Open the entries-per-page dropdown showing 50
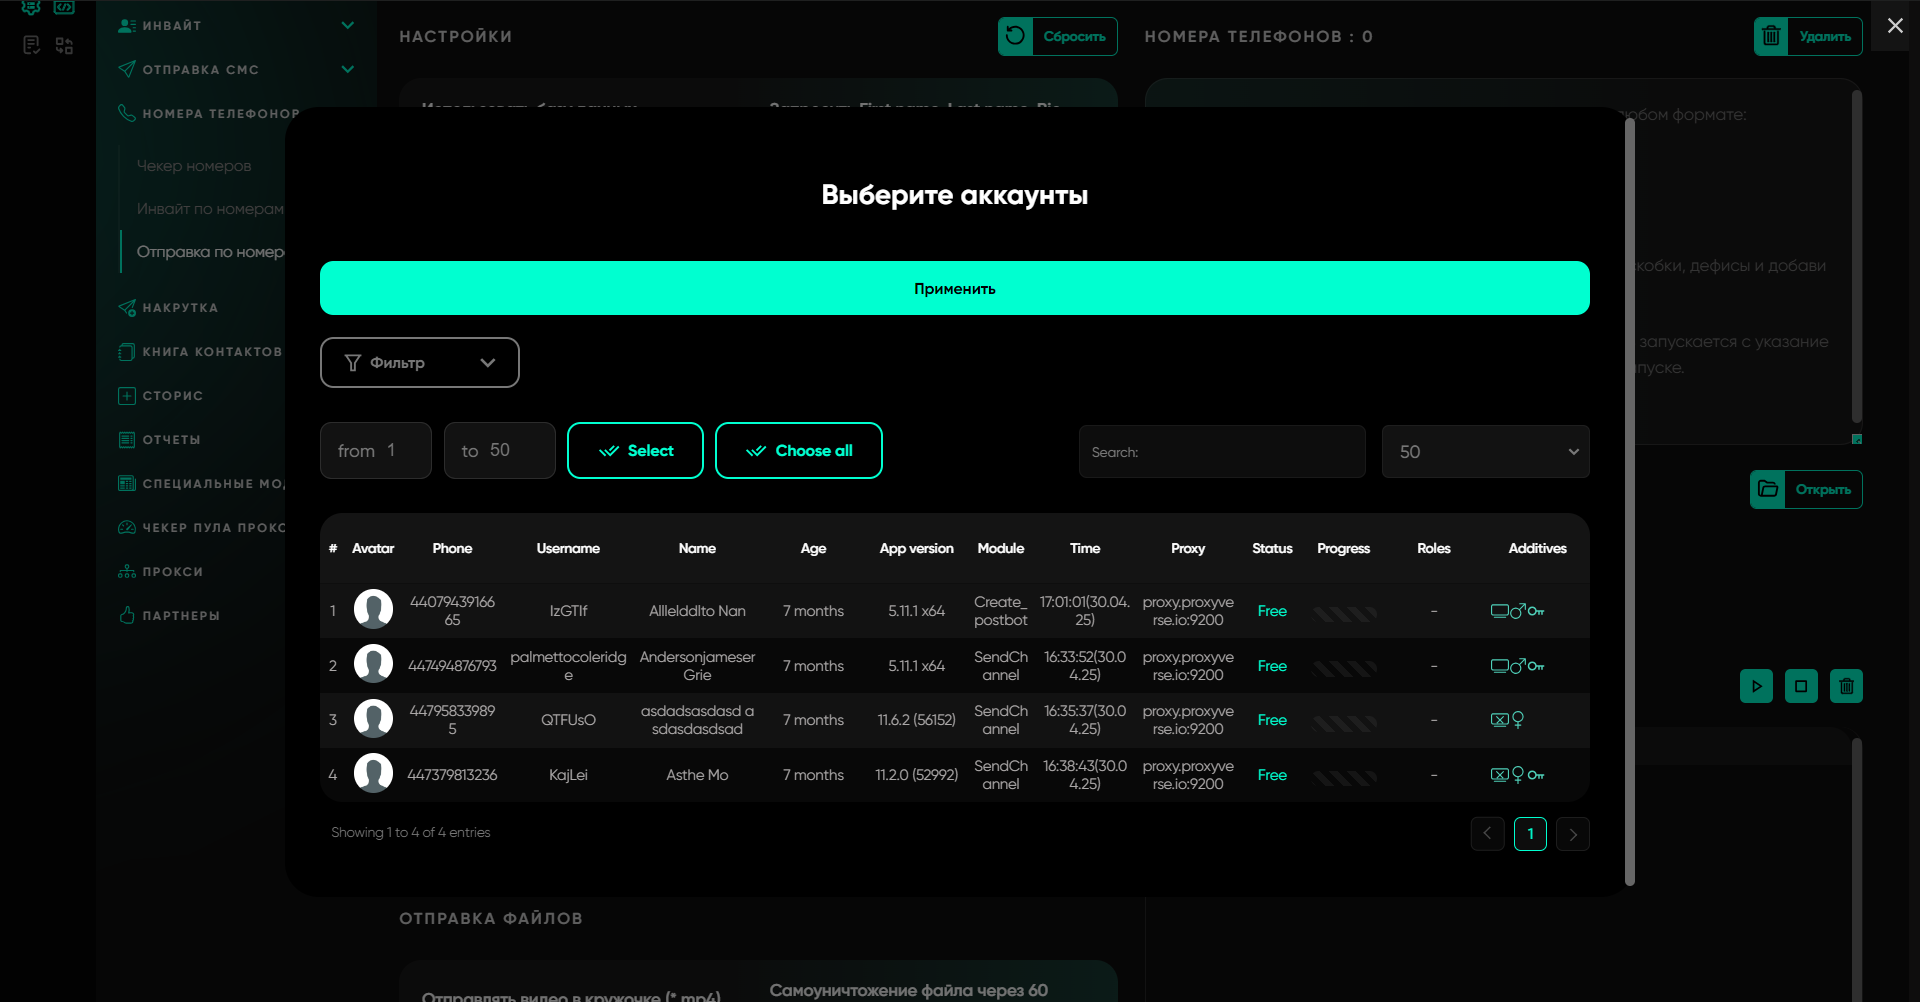1920x1002 pixels. tap(1485, 452)
